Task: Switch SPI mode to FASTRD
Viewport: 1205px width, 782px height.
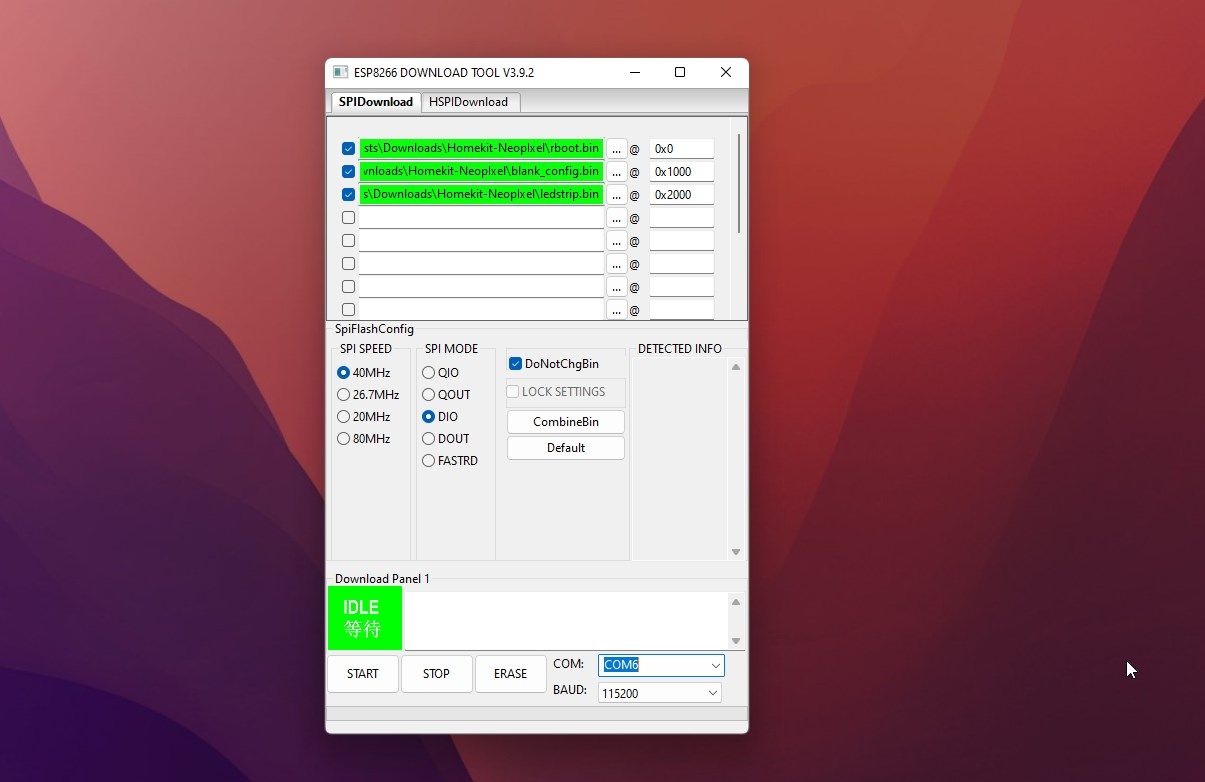Action: (x=428, y=460)
